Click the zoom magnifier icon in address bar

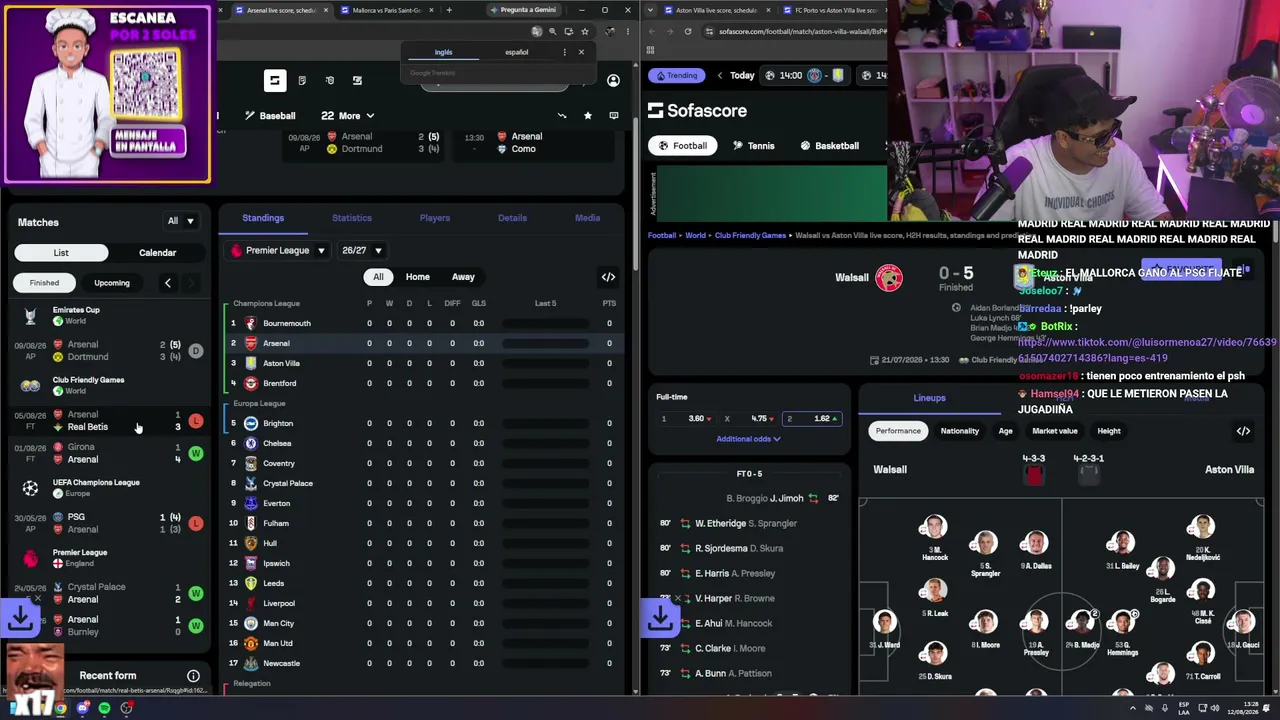click(553, 31)
